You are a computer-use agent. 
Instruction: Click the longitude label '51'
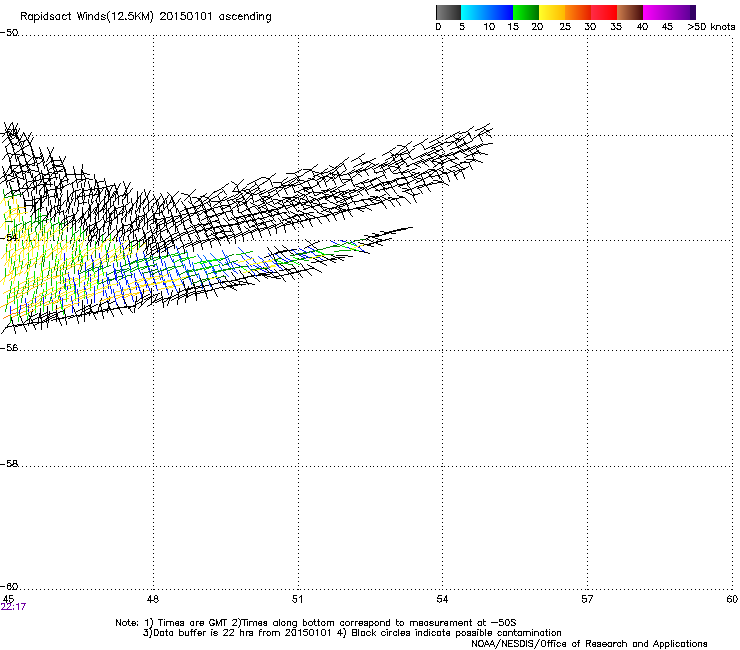(297, 599)
